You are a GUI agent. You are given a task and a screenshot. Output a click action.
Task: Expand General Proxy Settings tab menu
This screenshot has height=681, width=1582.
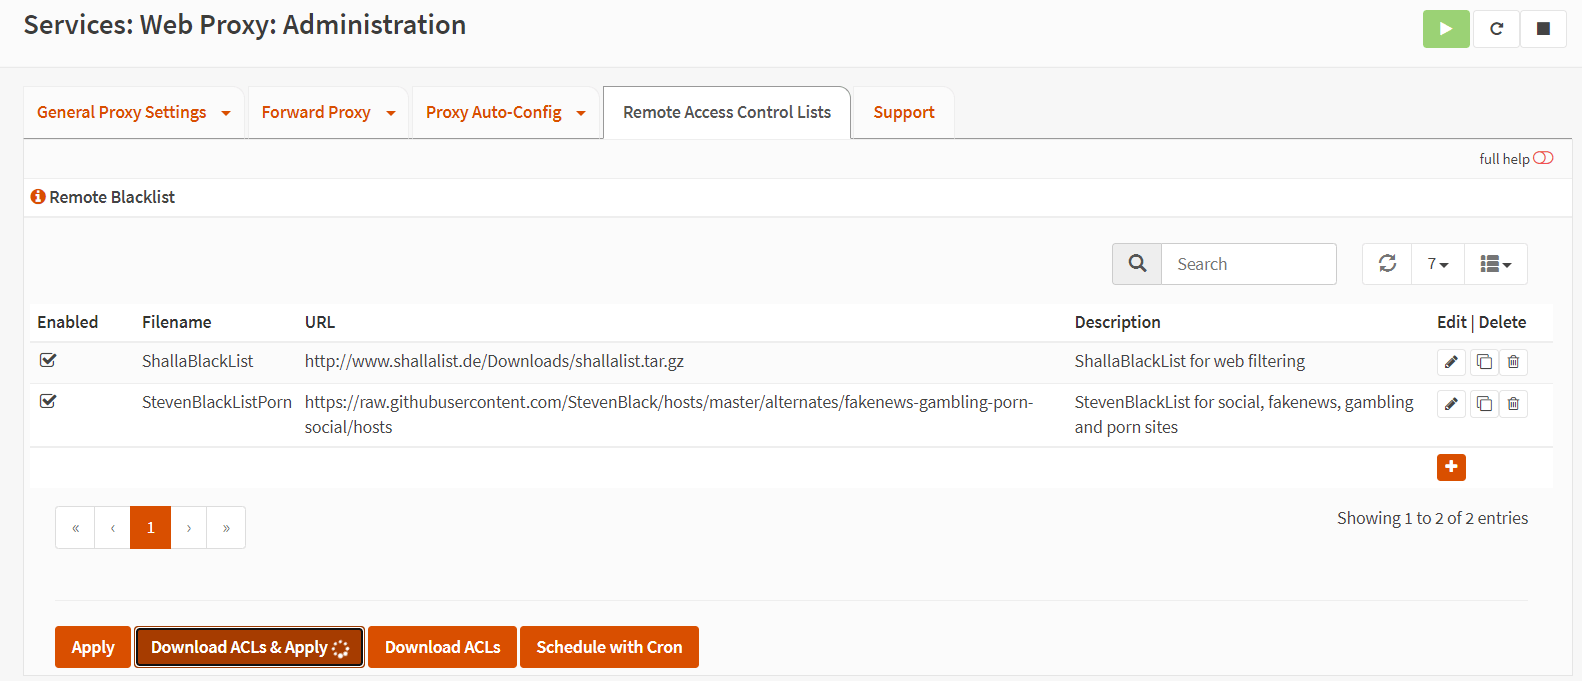coord(226,113)
